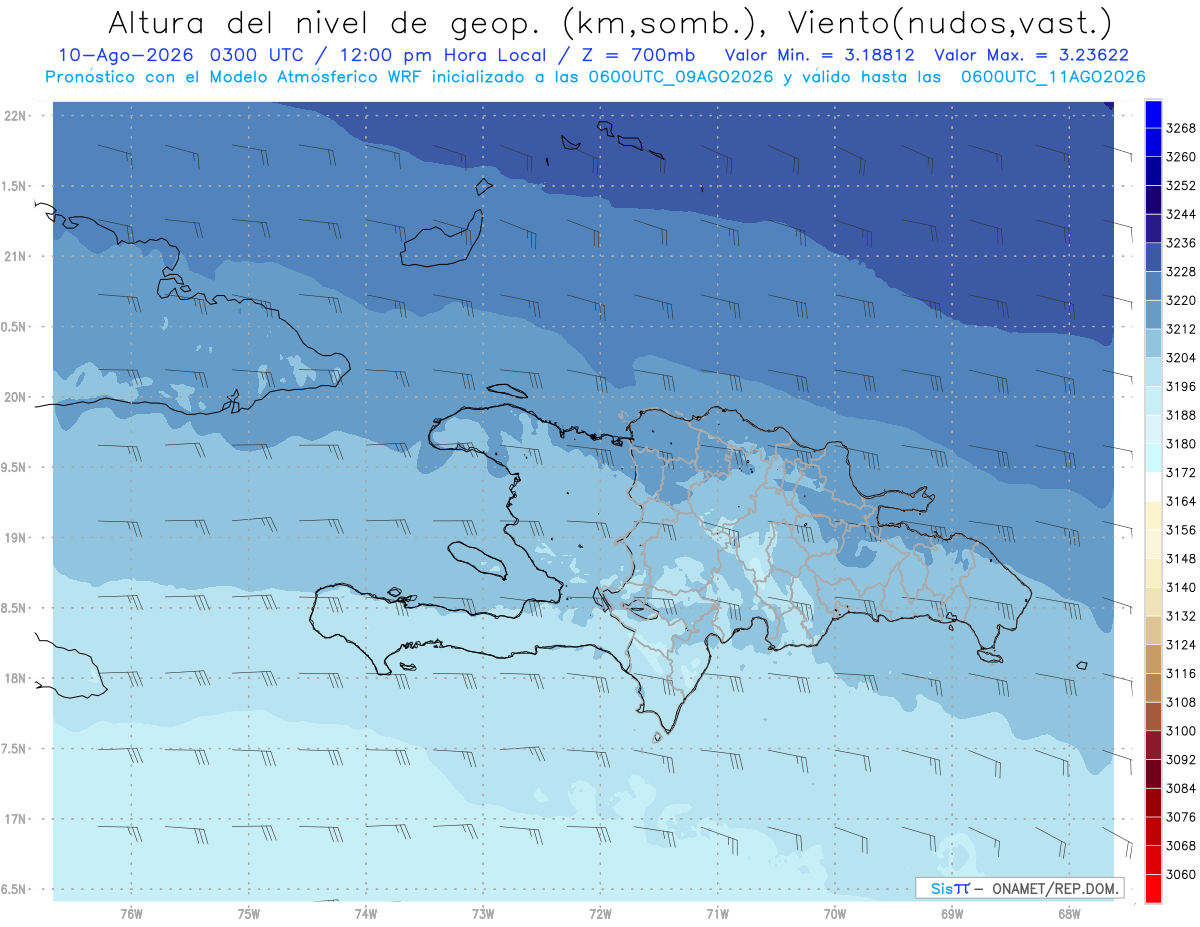This screenshot has width=1200, height=927.
Task: Click the 72W longitude label
Action: pyautogui.click(x=600, y=913)
